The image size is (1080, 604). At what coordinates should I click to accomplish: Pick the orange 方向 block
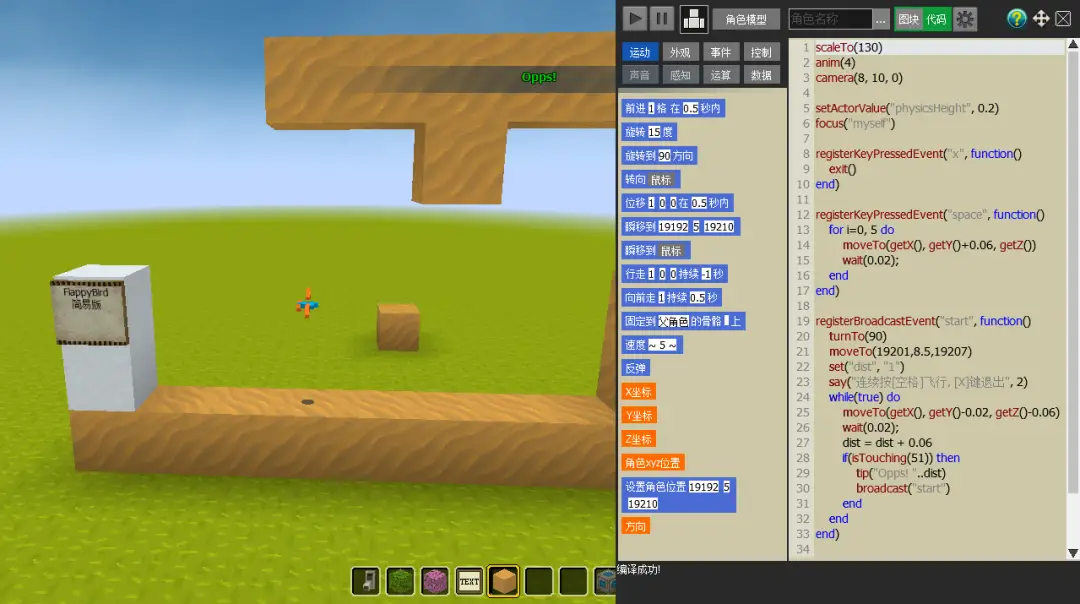pos(635,527)
